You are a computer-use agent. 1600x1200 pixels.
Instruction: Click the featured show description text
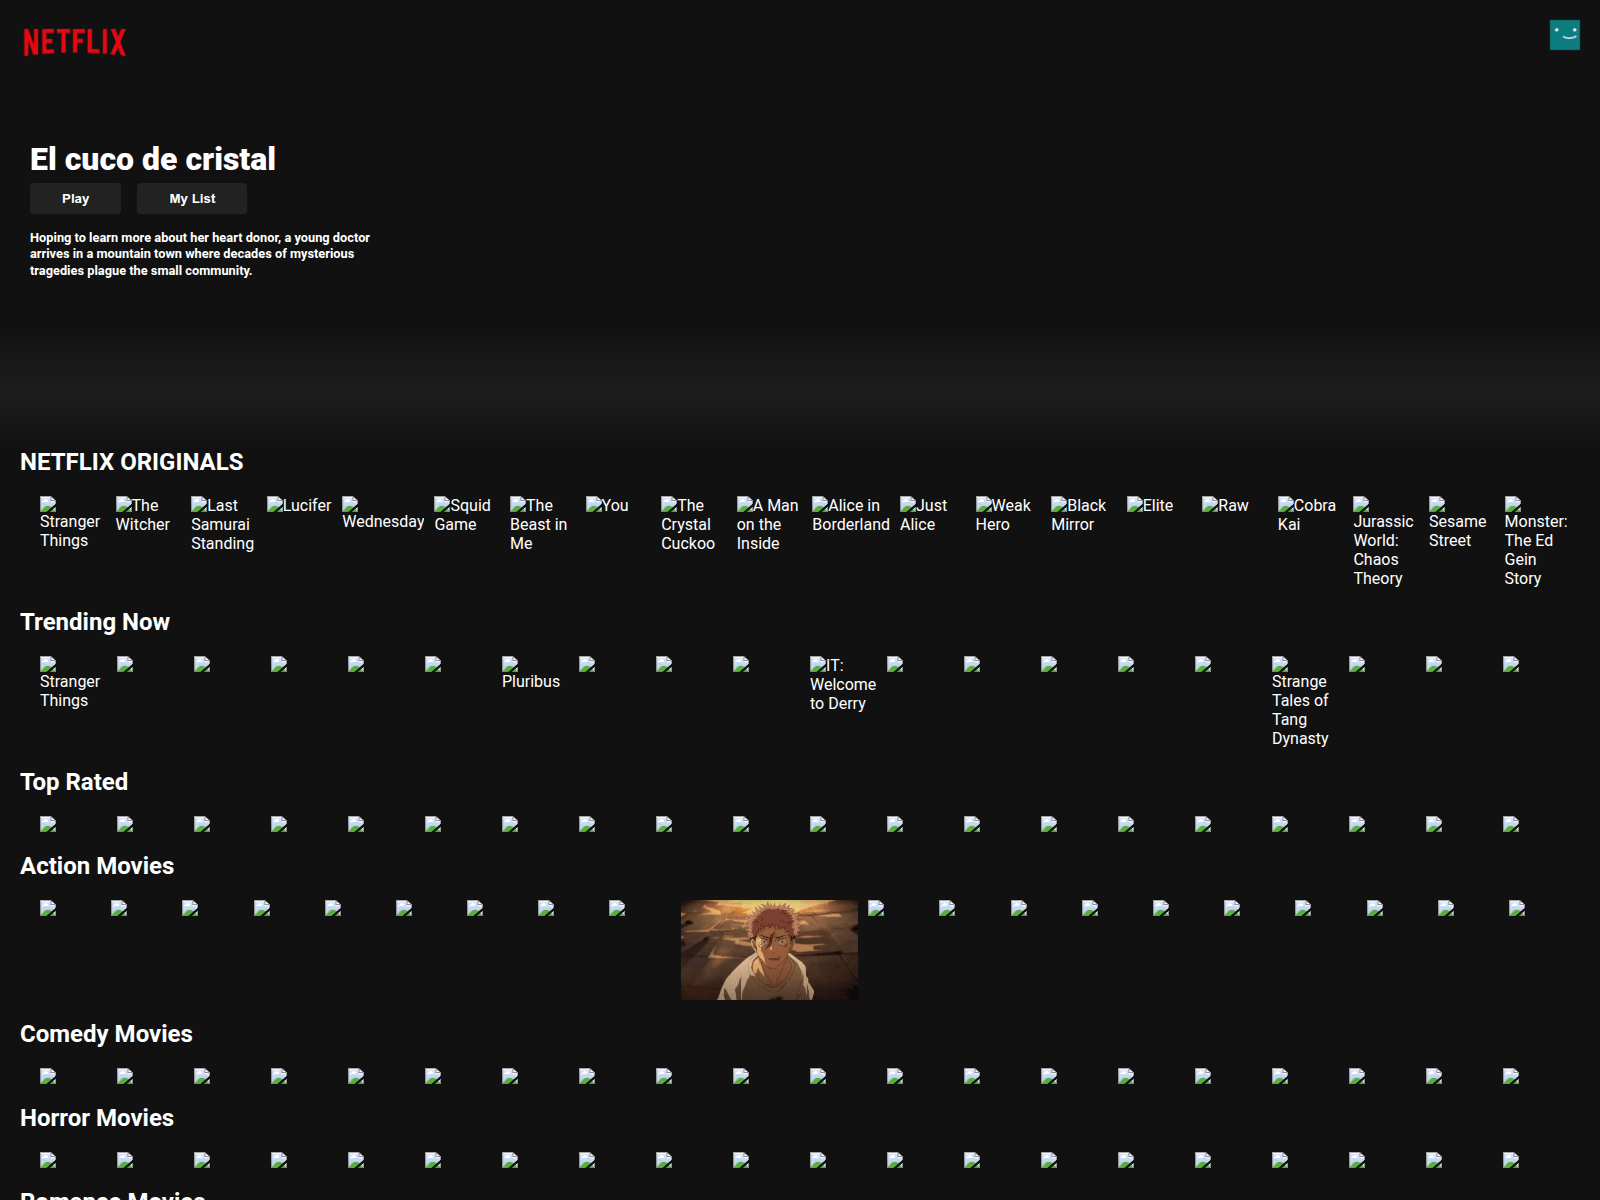pos(200,254)
